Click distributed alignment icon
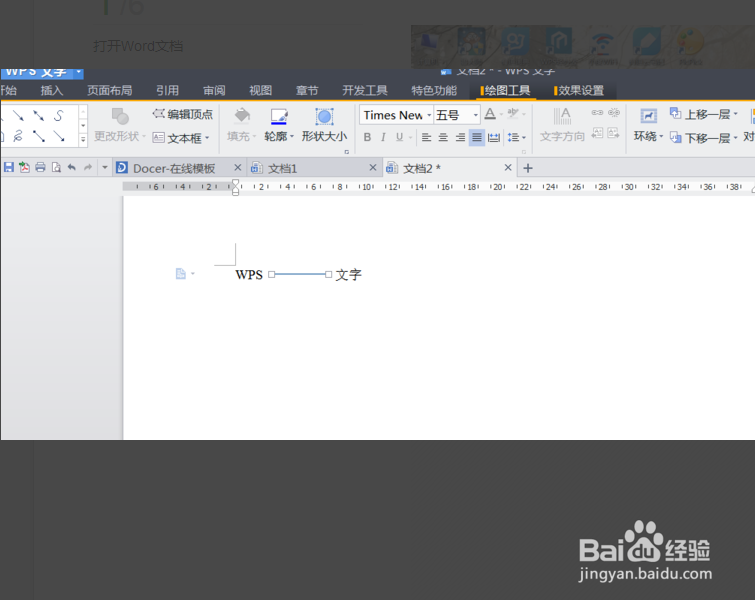 pos(494,137)
